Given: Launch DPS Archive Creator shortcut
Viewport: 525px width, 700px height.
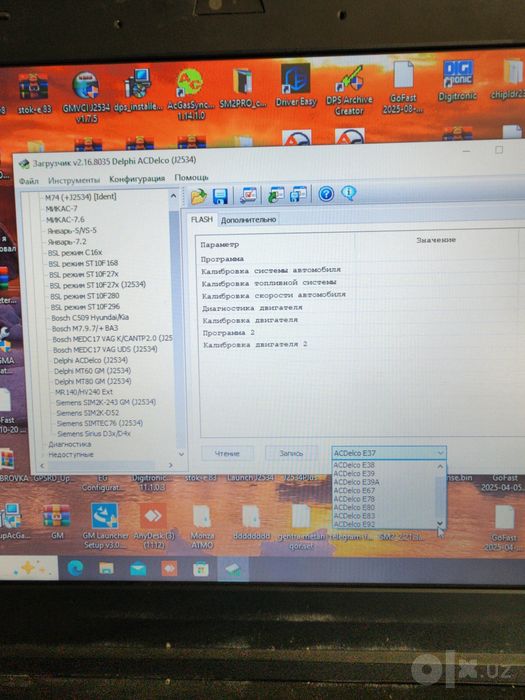Looking at the screenshot, I should (x=349, y=90).
